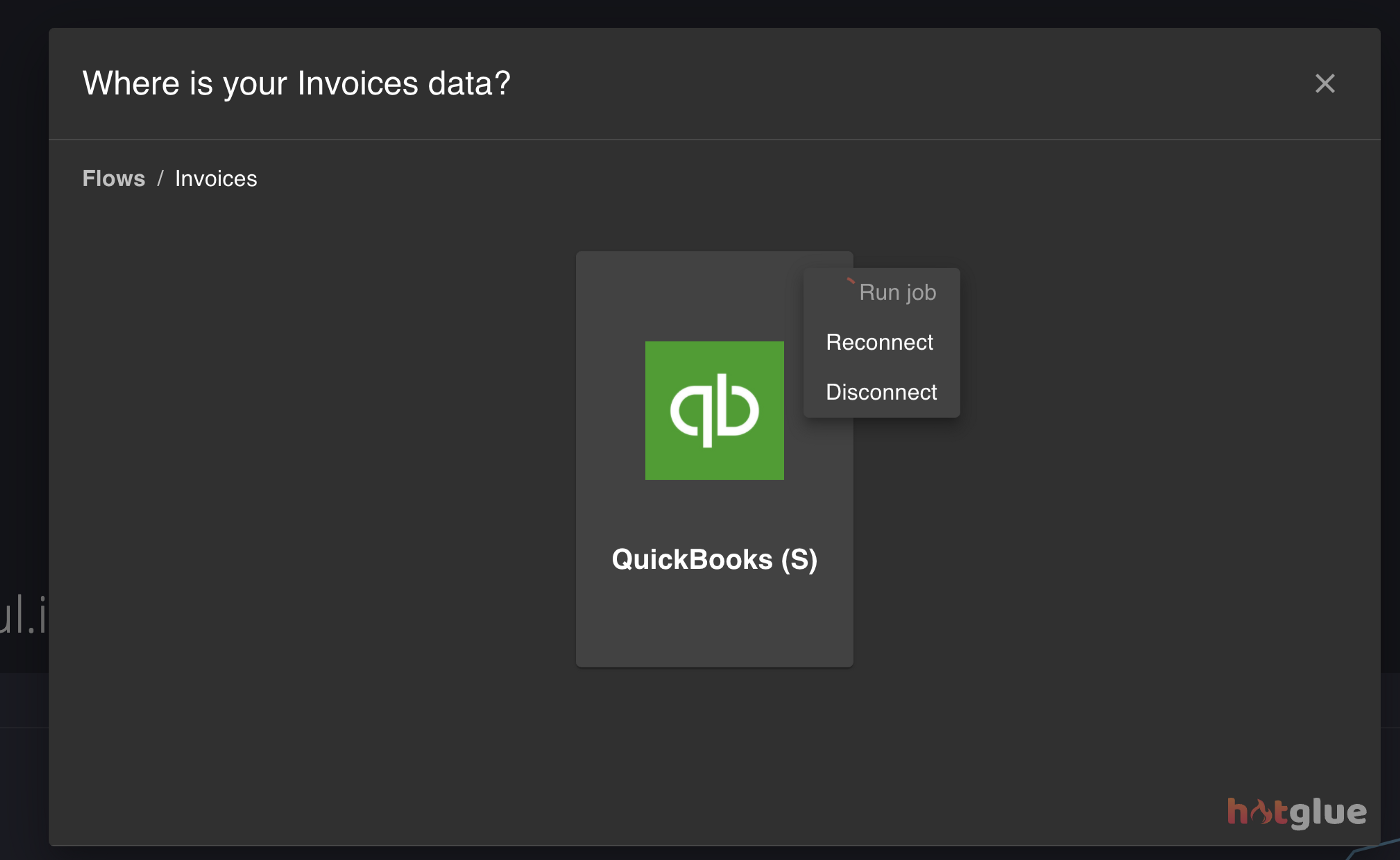Click the QuickBooks logo icon

(x=714, y=410)
